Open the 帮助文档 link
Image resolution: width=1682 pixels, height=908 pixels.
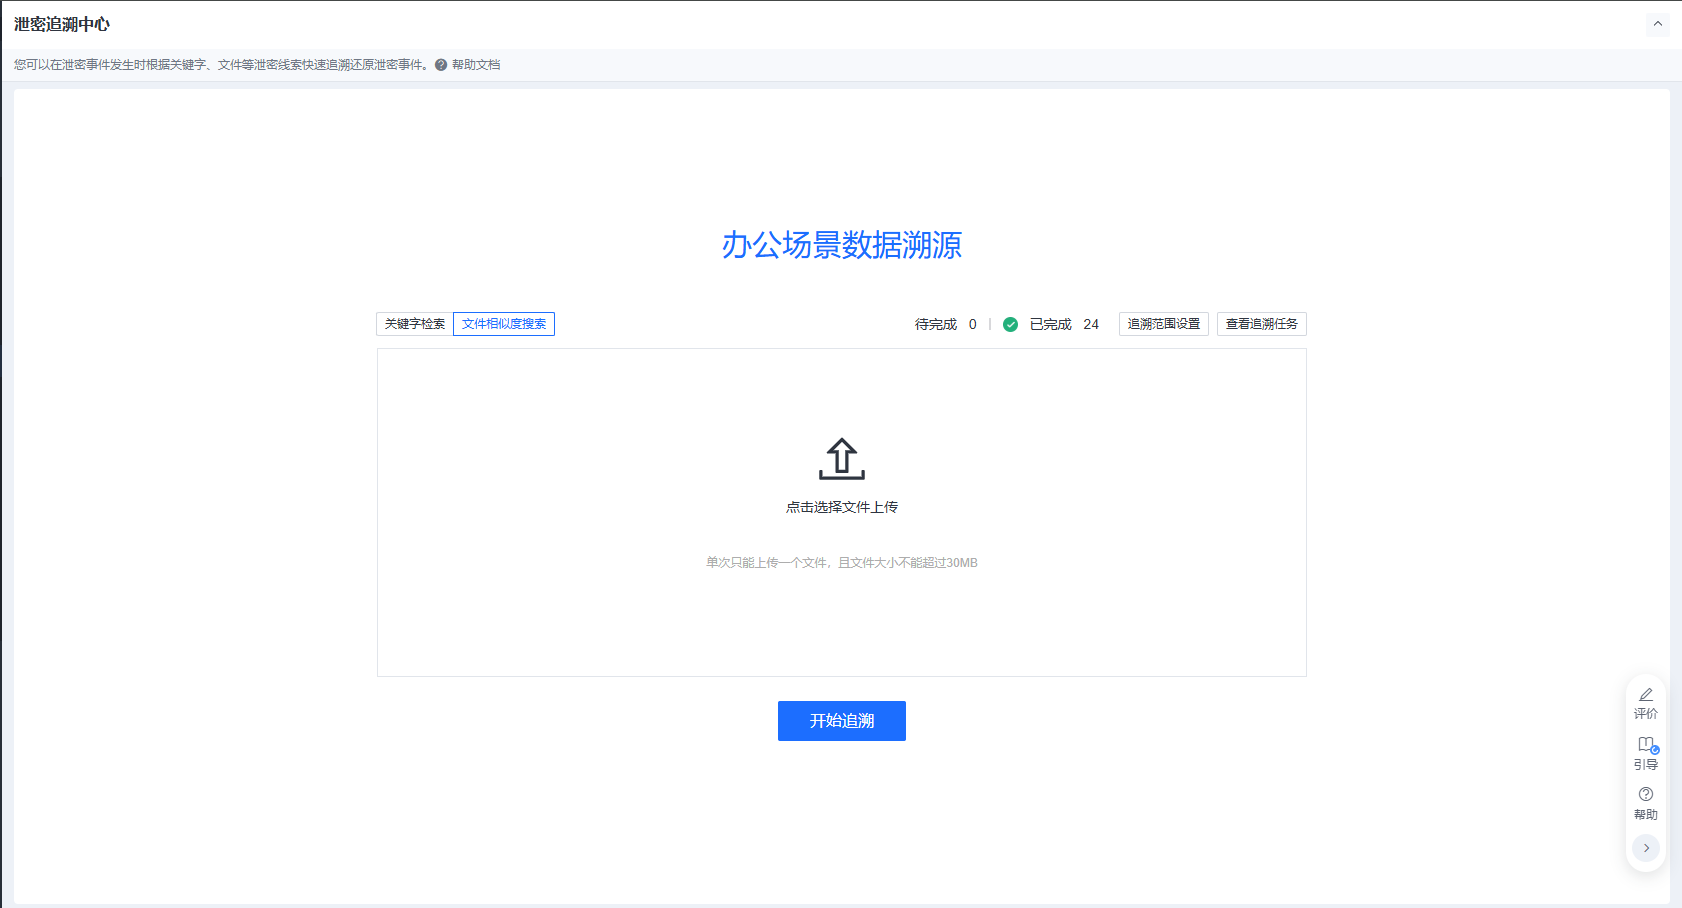click(476, 65)
